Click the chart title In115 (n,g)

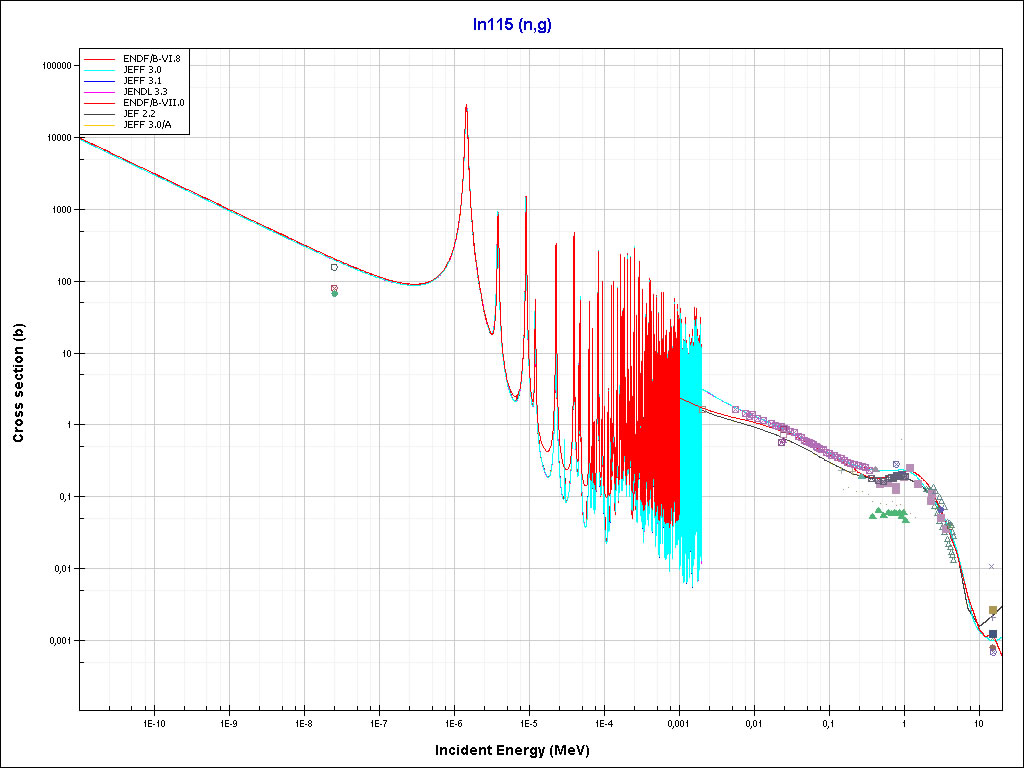coord(511,23)
